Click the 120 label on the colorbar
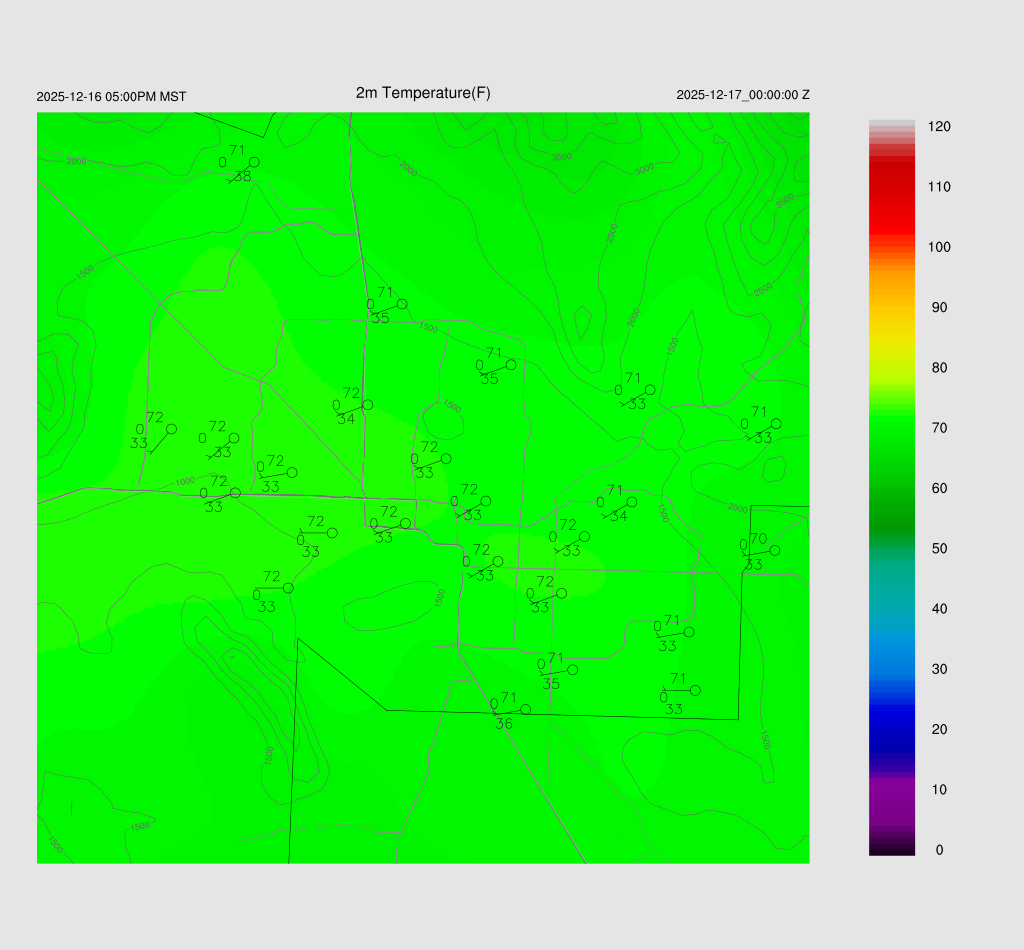Image resolution: width=1024 pixels, height=950 pixels. click(x=938, y=127)
